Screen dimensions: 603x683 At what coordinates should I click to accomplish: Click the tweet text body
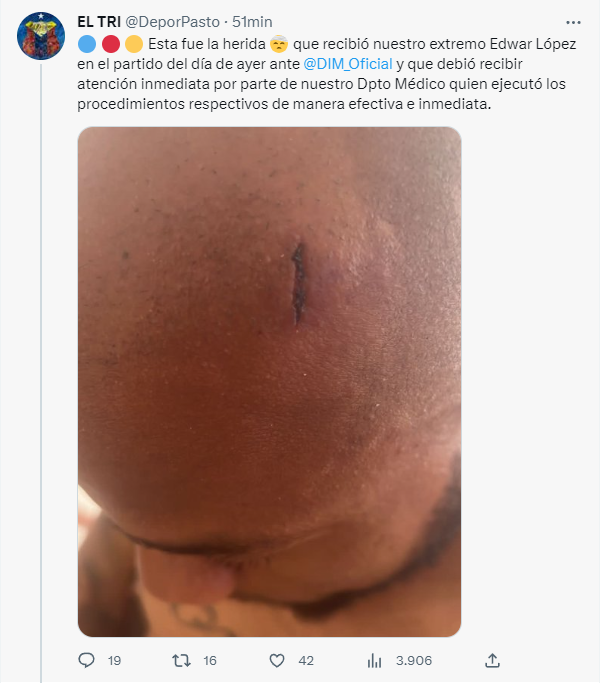(x=327, y=74)
